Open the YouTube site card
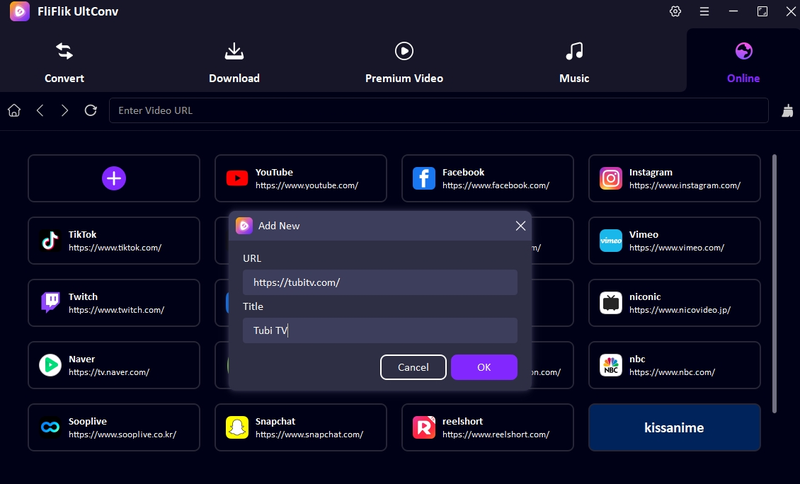The image size is (800, 484). (301, 179)
